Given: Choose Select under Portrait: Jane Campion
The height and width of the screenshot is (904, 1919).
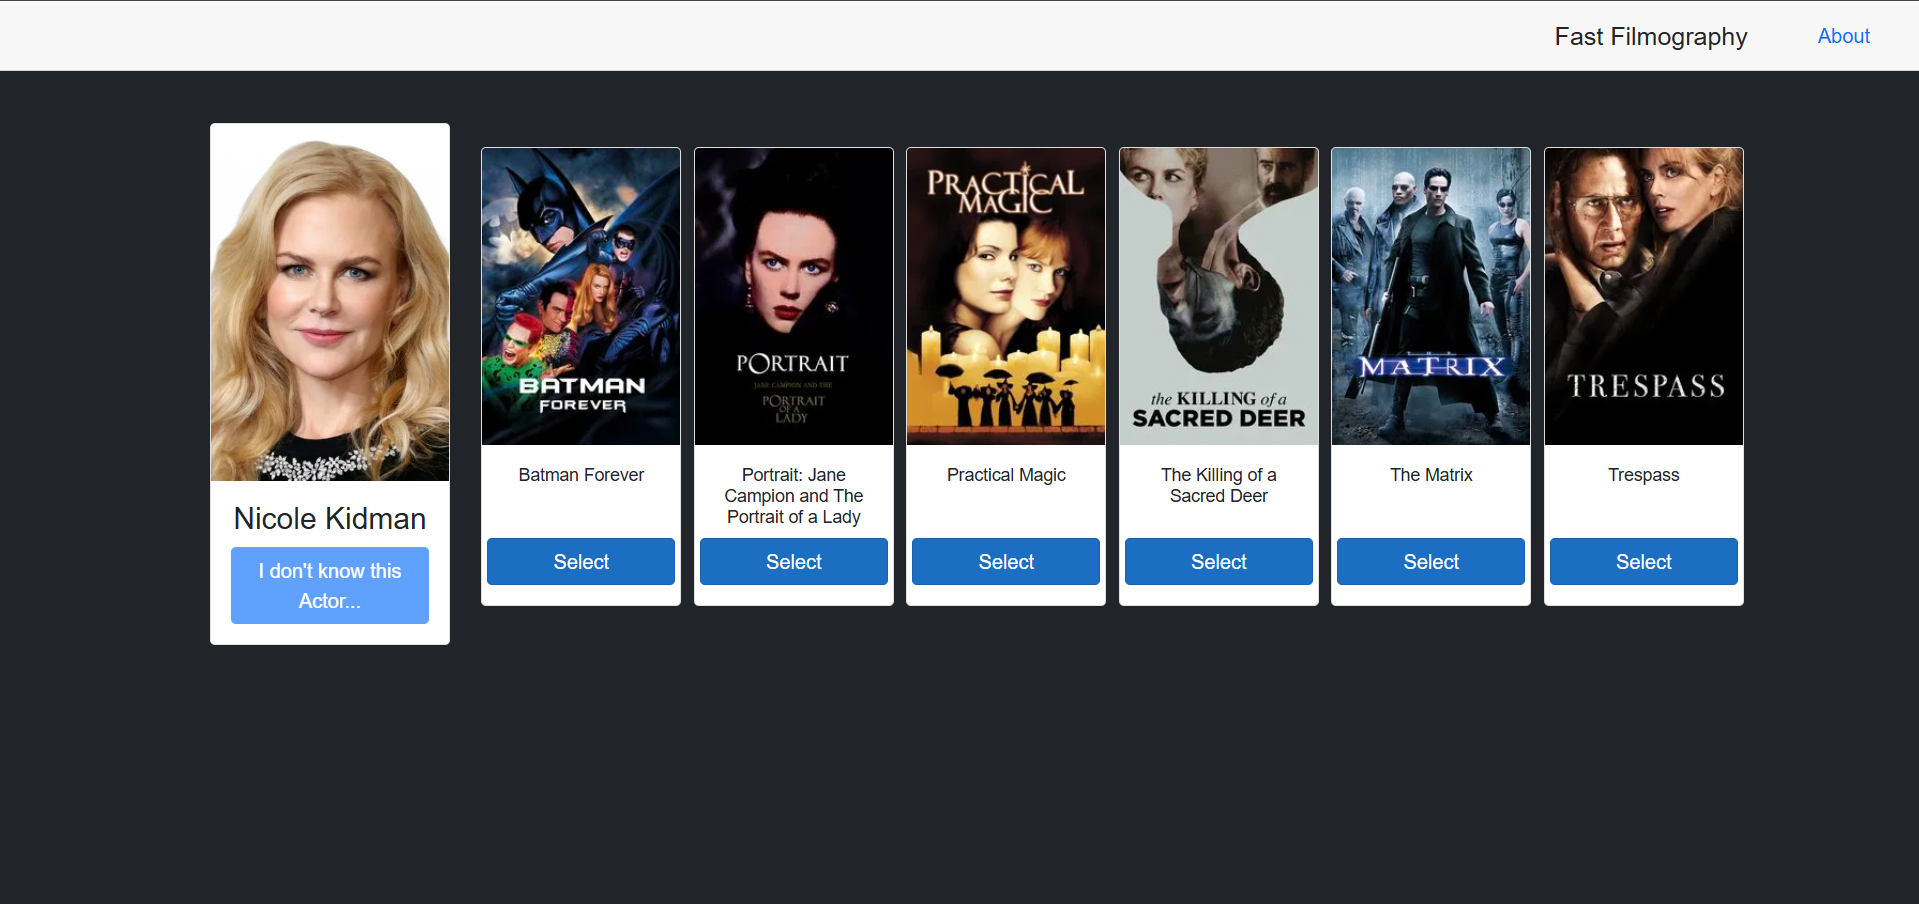Looking at the screenshot, I should tap(794, 561).
